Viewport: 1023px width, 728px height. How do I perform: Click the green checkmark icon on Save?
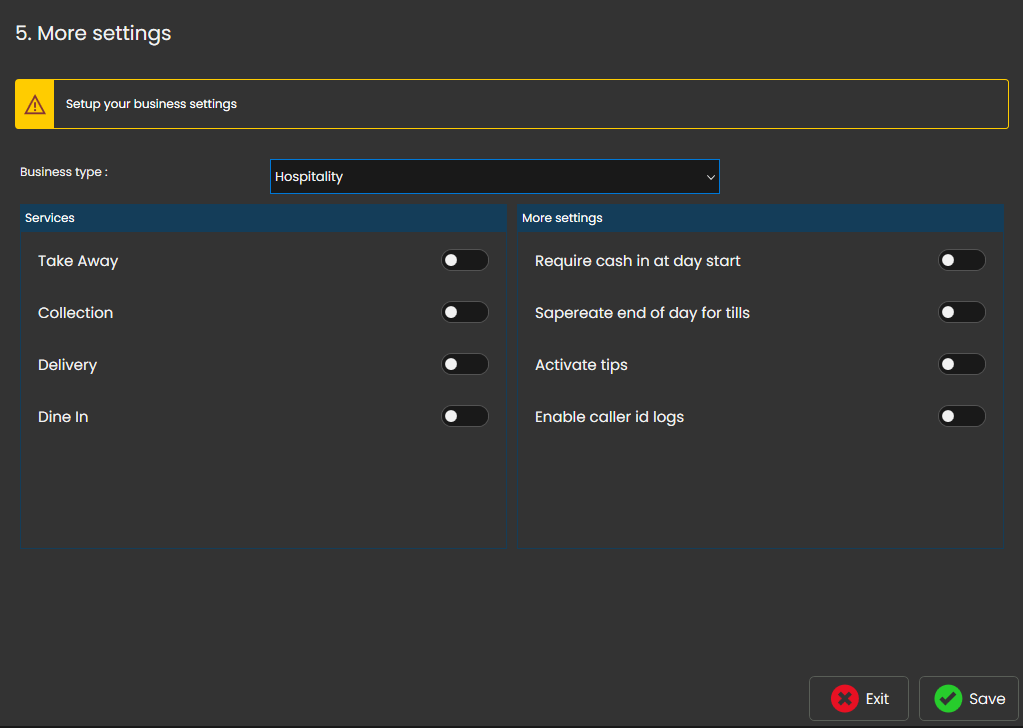pos(948,699)
